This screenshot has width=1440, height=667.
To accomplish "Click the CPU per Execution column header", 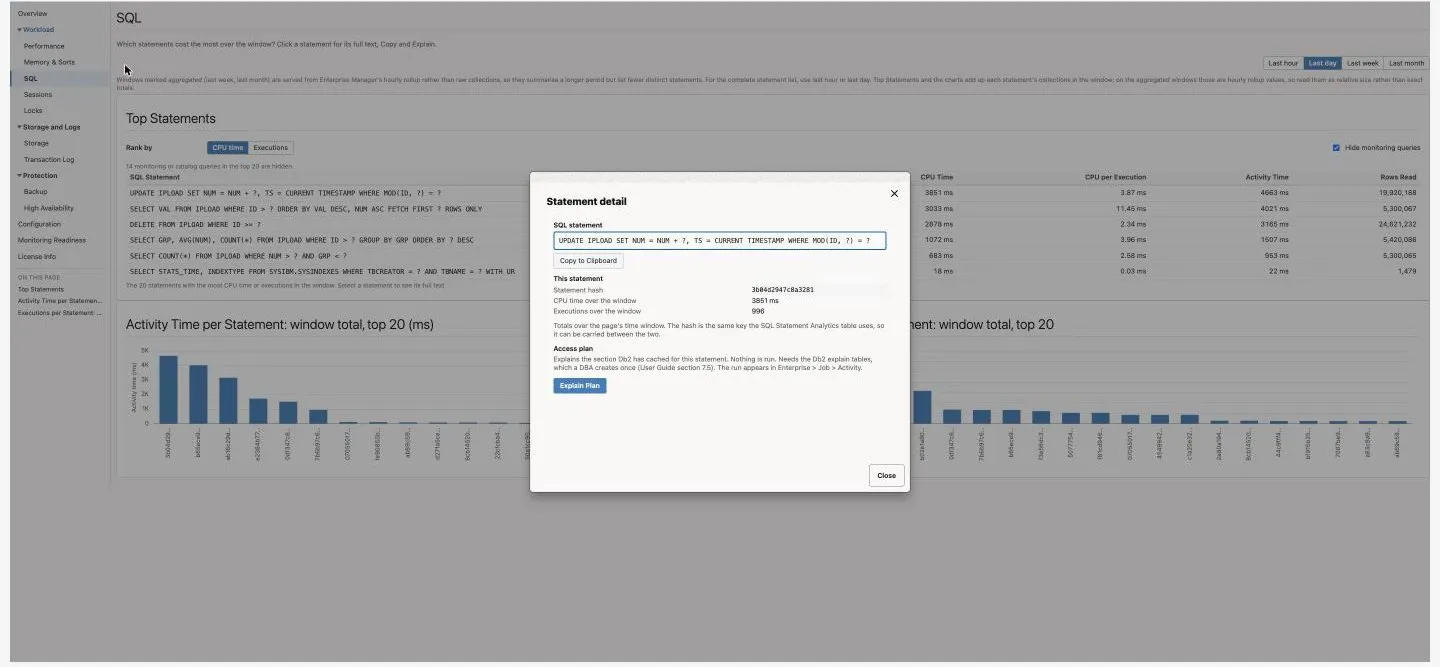I will coord(1115,177).
